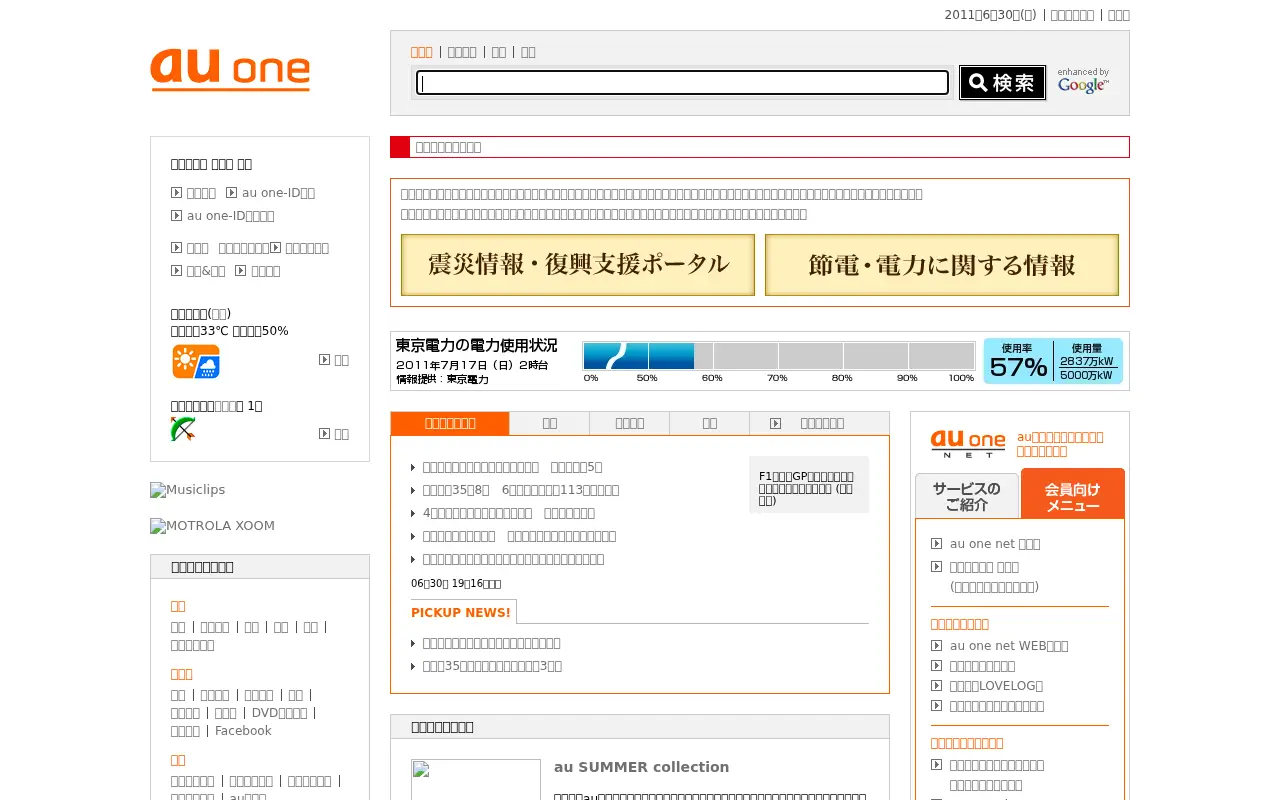This screenshot has height=800, width=1280.
Task: Open the au SUMMER collection link
Action: pyautogui.click(x=642, y=767)
